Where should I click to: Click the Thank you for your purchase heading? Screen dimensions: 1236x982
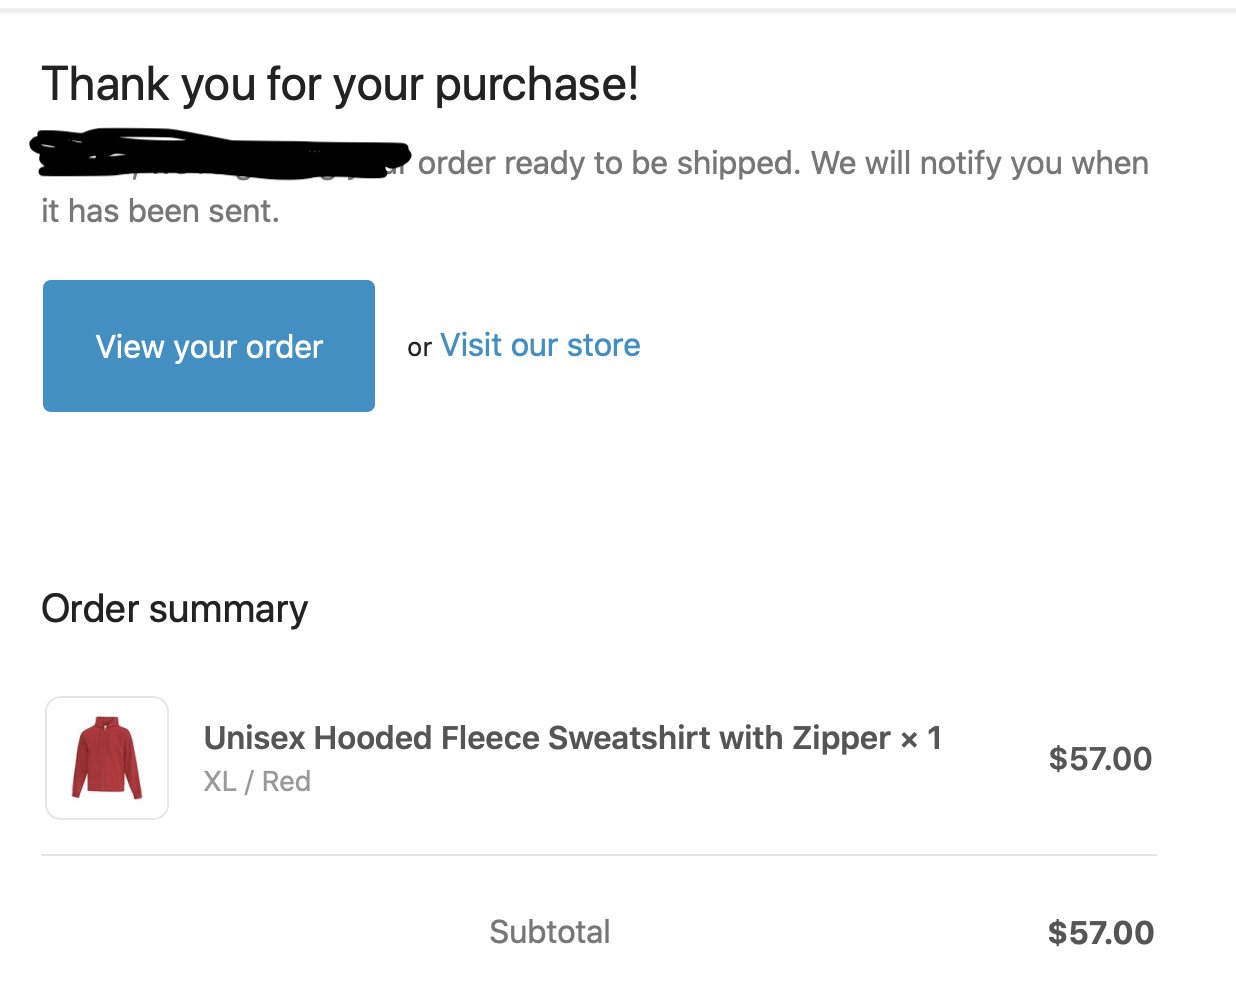pos(340,84)
